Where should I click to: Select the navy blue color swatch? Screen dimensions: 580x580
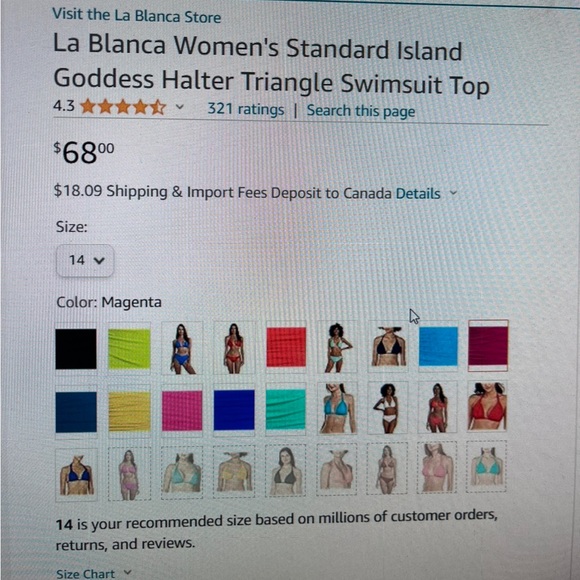tap(76, 412)
